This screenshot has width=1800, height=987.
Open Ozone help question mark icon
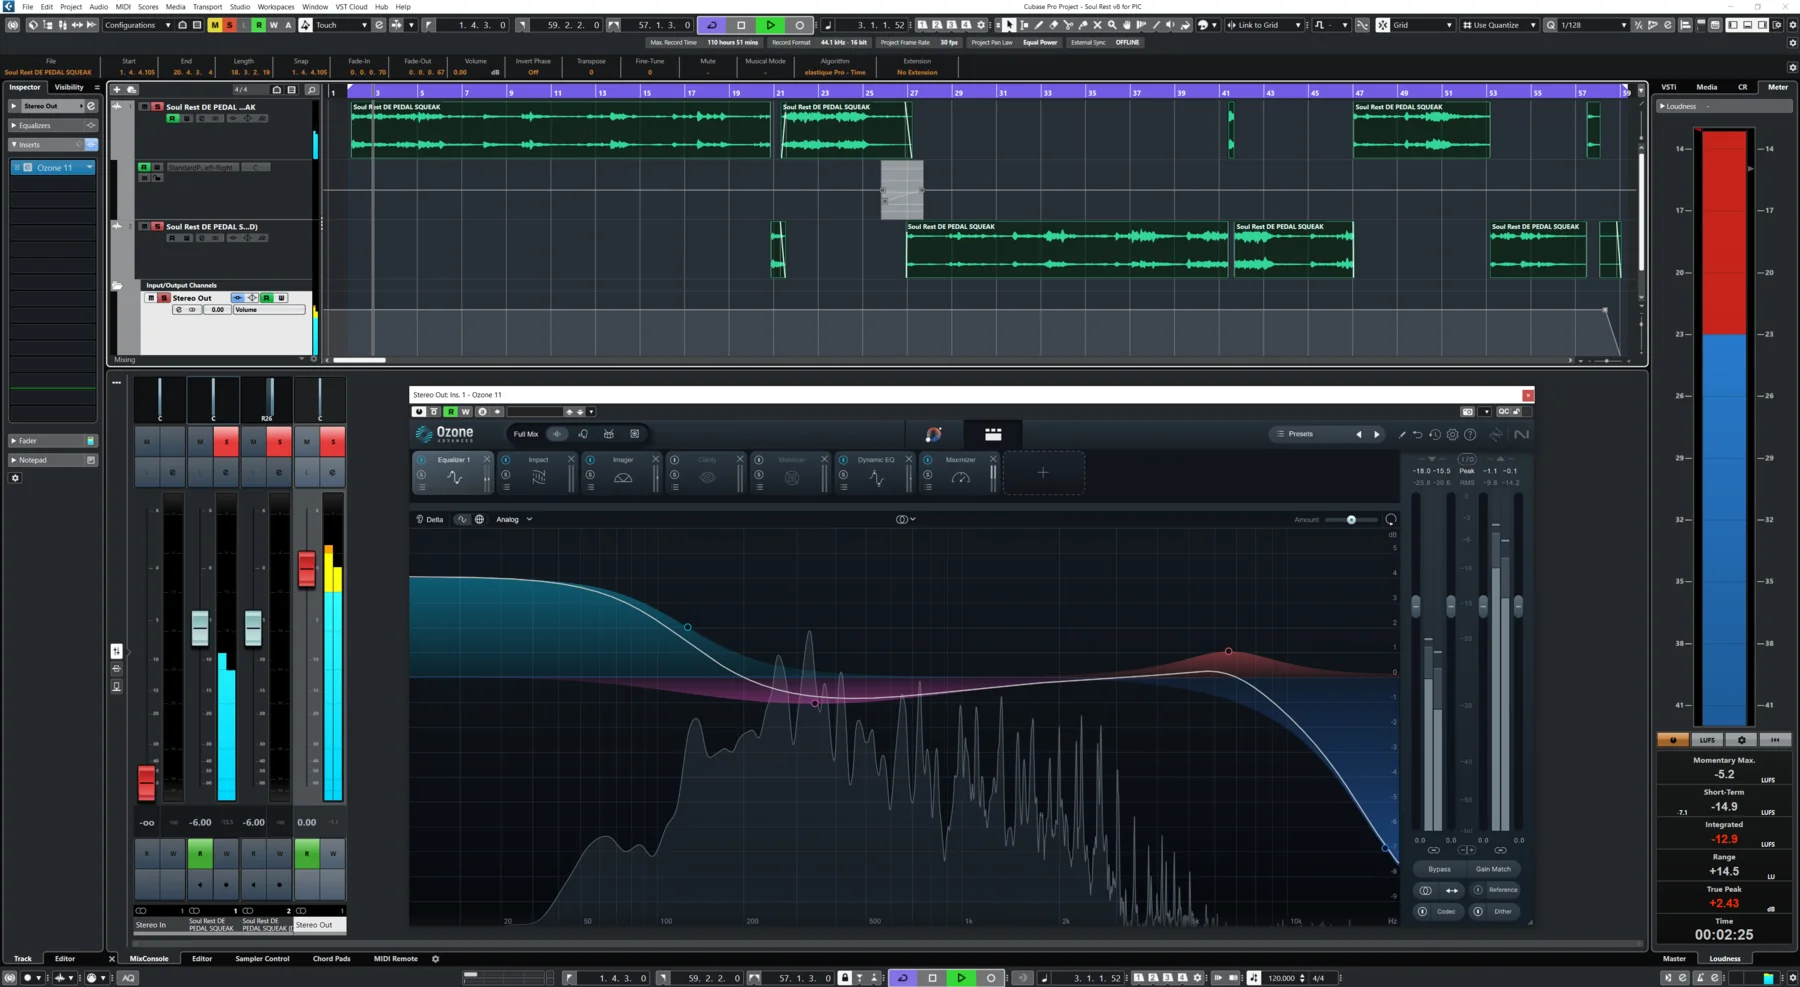1470,434
